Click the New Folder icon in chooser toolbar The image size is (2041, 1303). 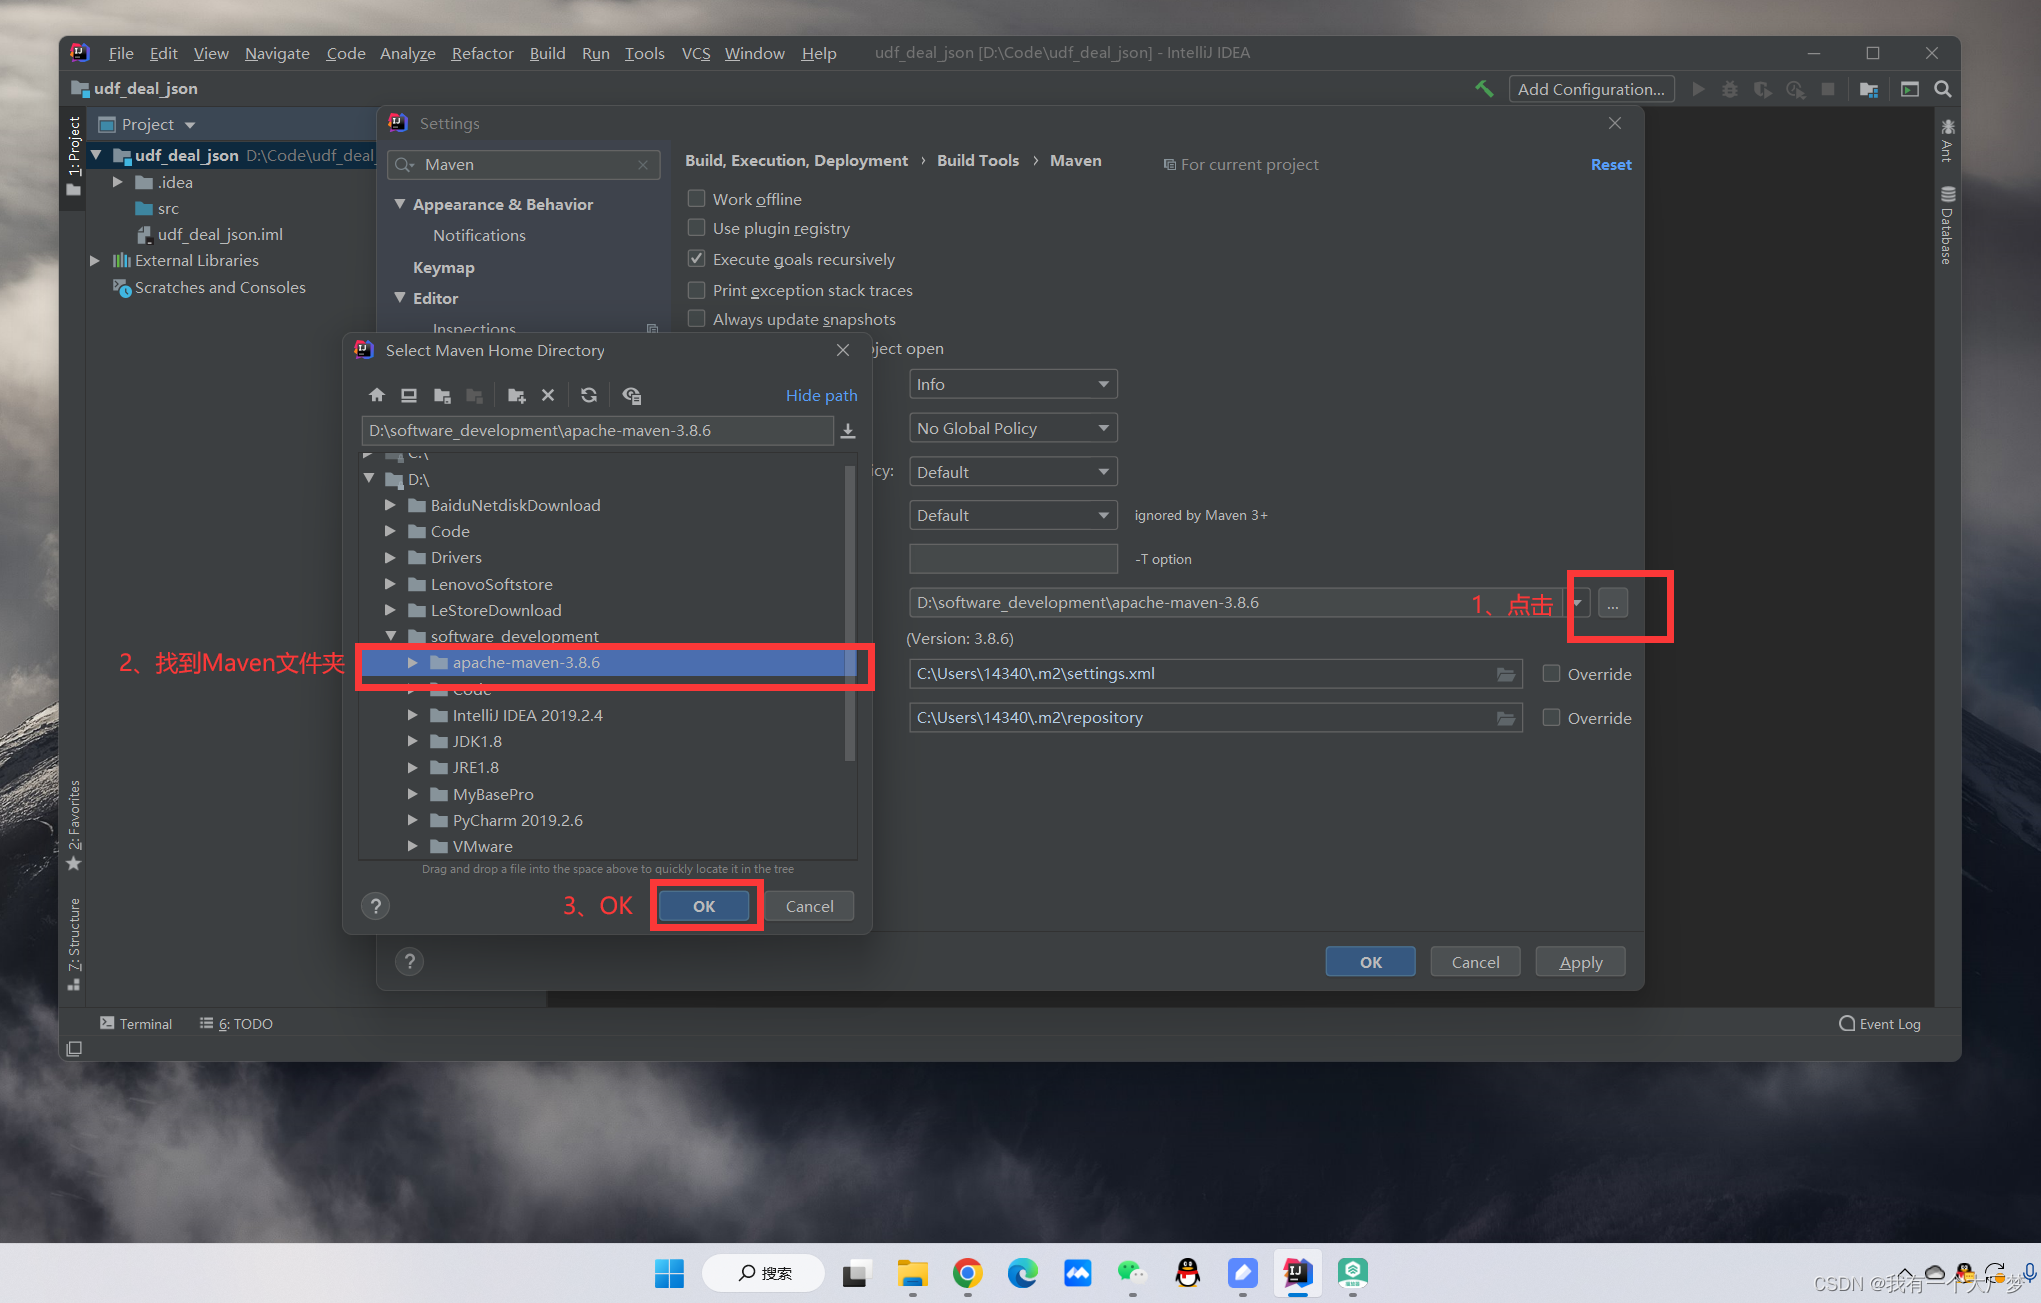[516, 395]
